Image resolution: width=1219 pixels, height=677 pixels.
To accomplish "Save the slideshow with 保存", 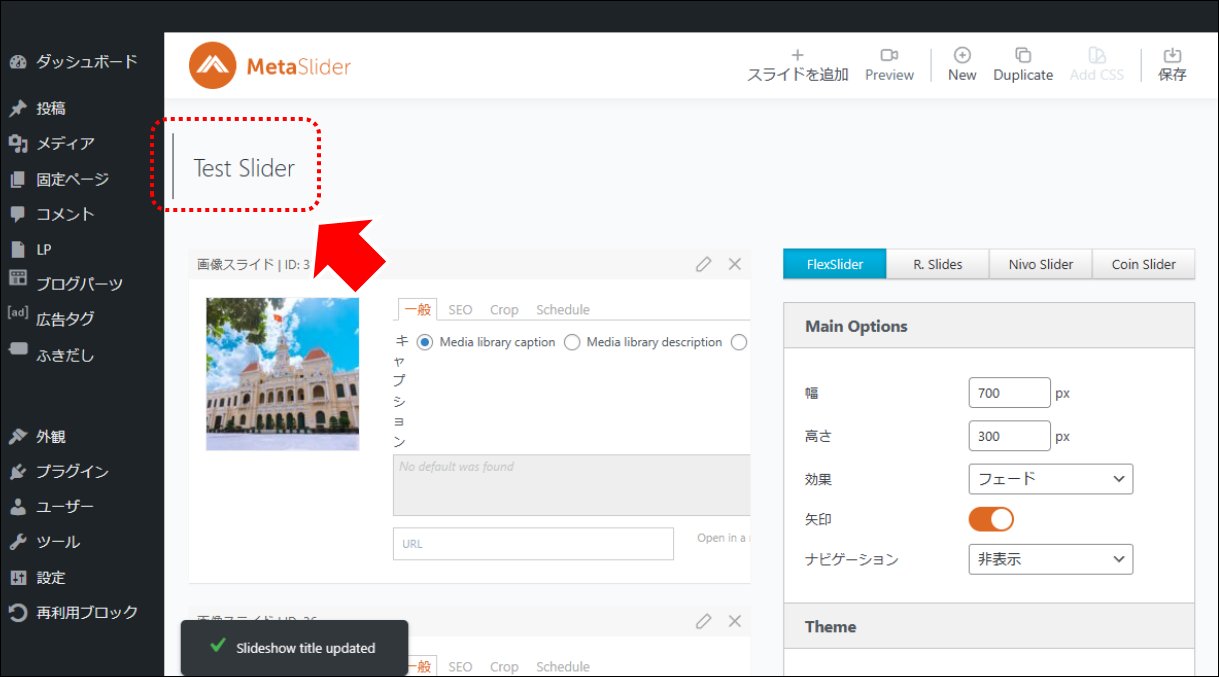I will tap(1173, 65).
